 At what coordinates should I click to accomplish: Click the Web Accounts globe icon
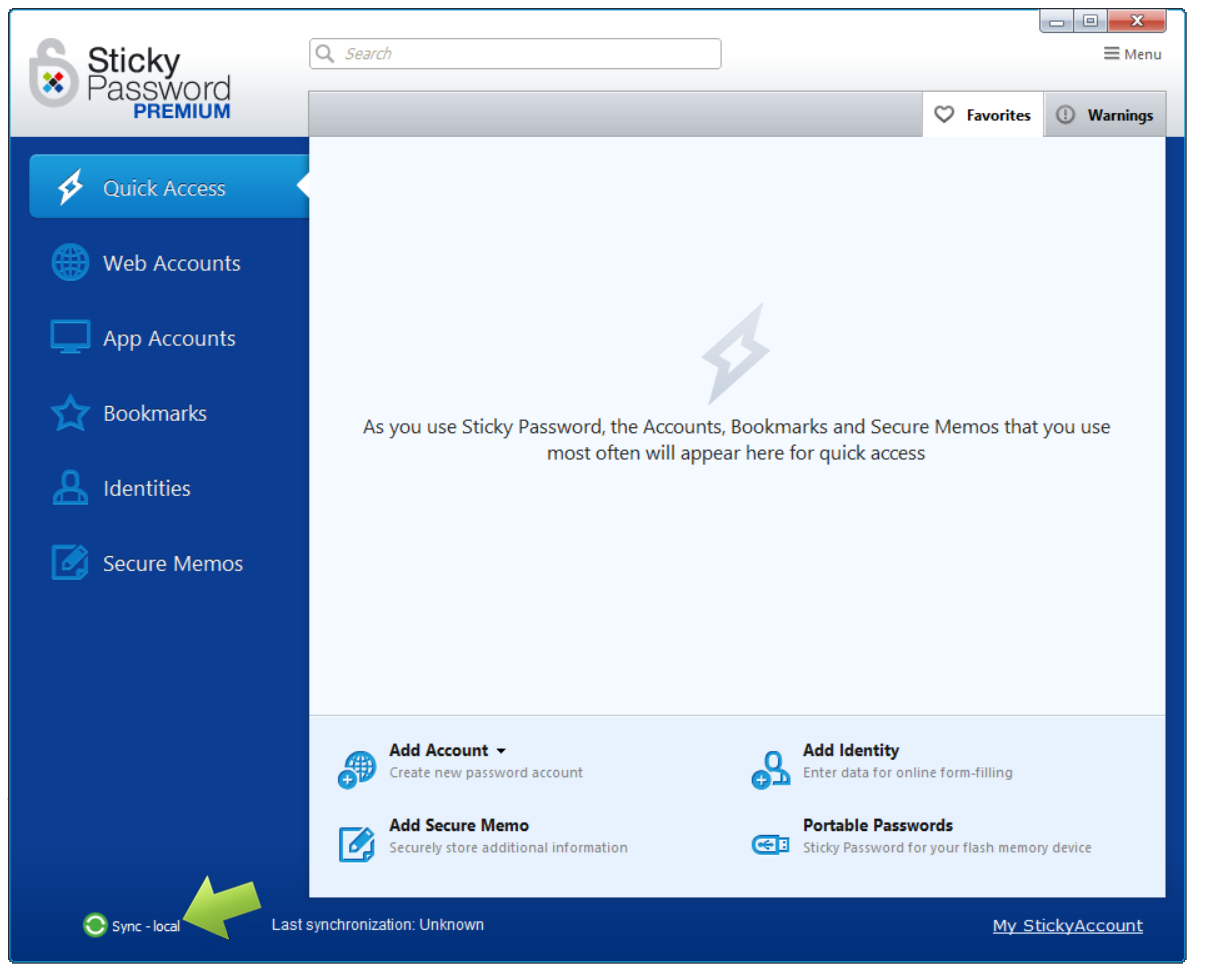click(x=70, y=263)
